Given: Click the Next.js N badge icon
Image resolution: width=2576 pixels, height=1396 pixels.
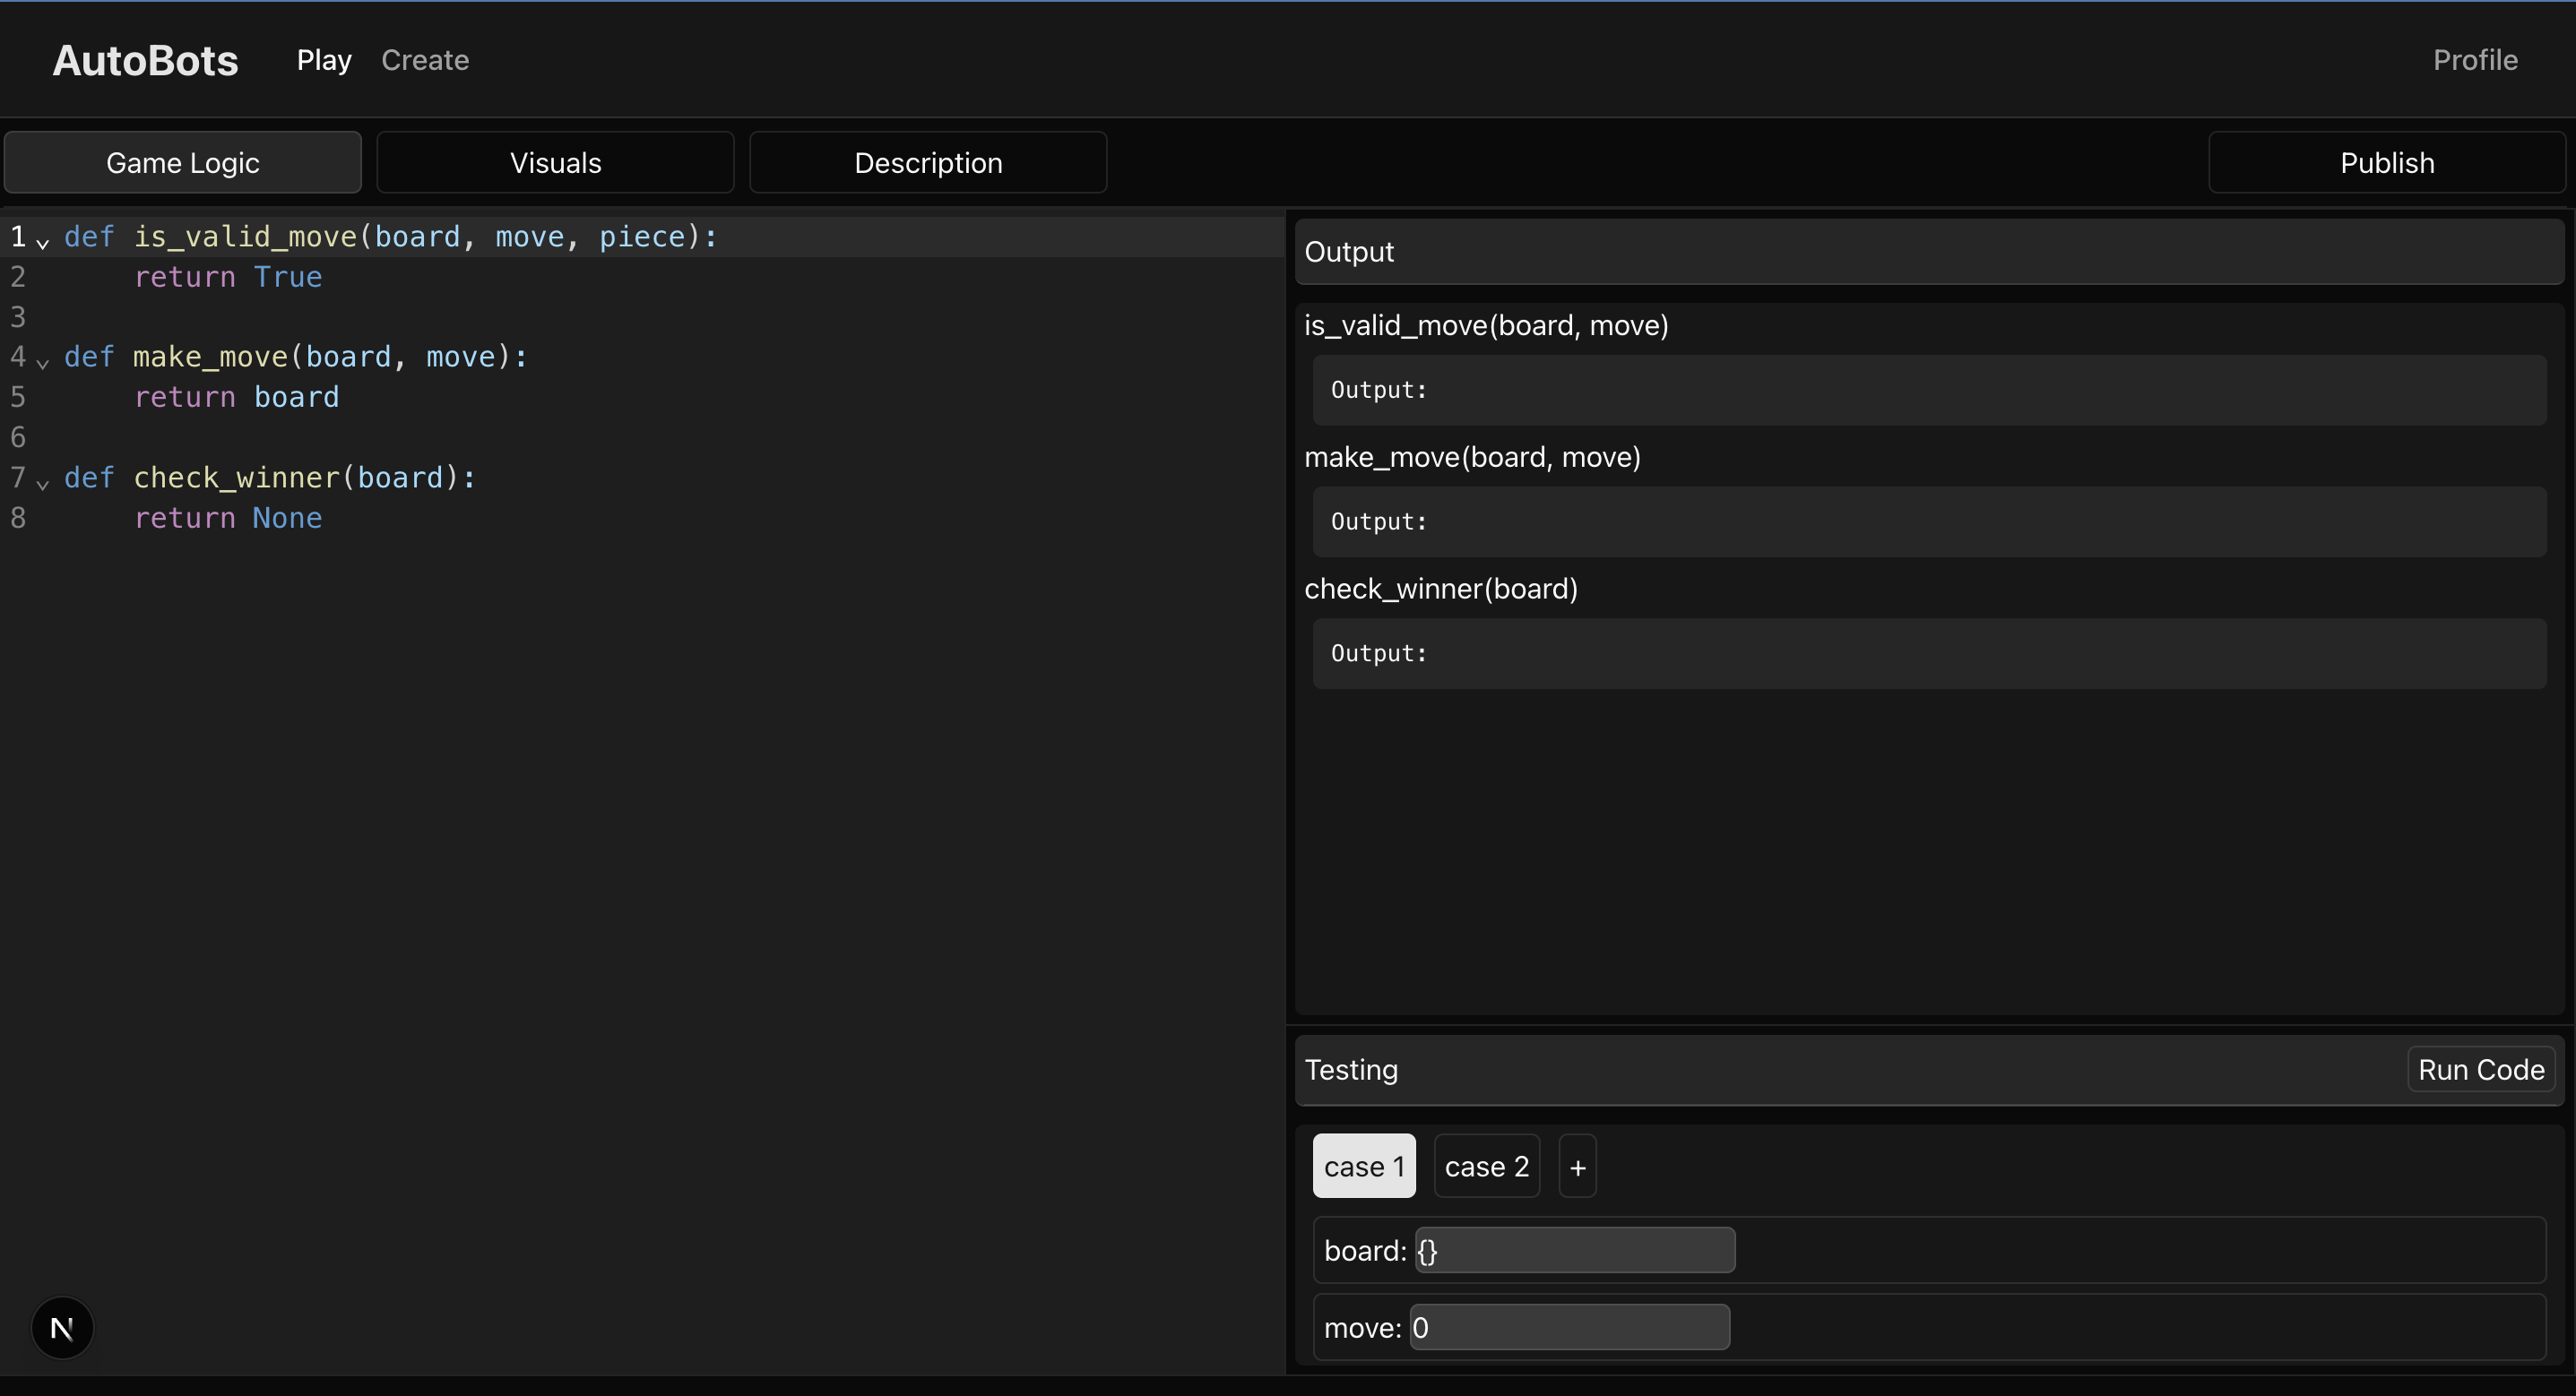Looking at the screenshot, I should 62,1328.
